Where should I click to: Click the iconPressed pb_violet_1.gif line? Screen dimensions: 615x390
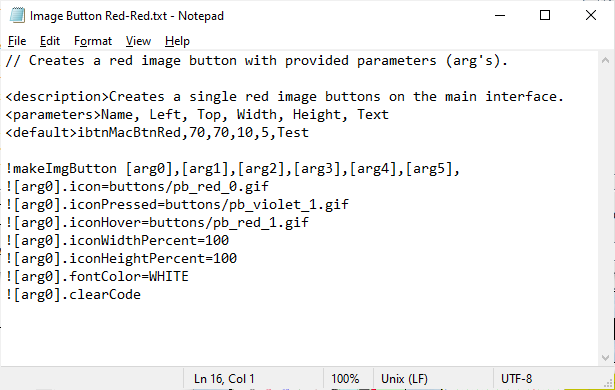[177, 205]
